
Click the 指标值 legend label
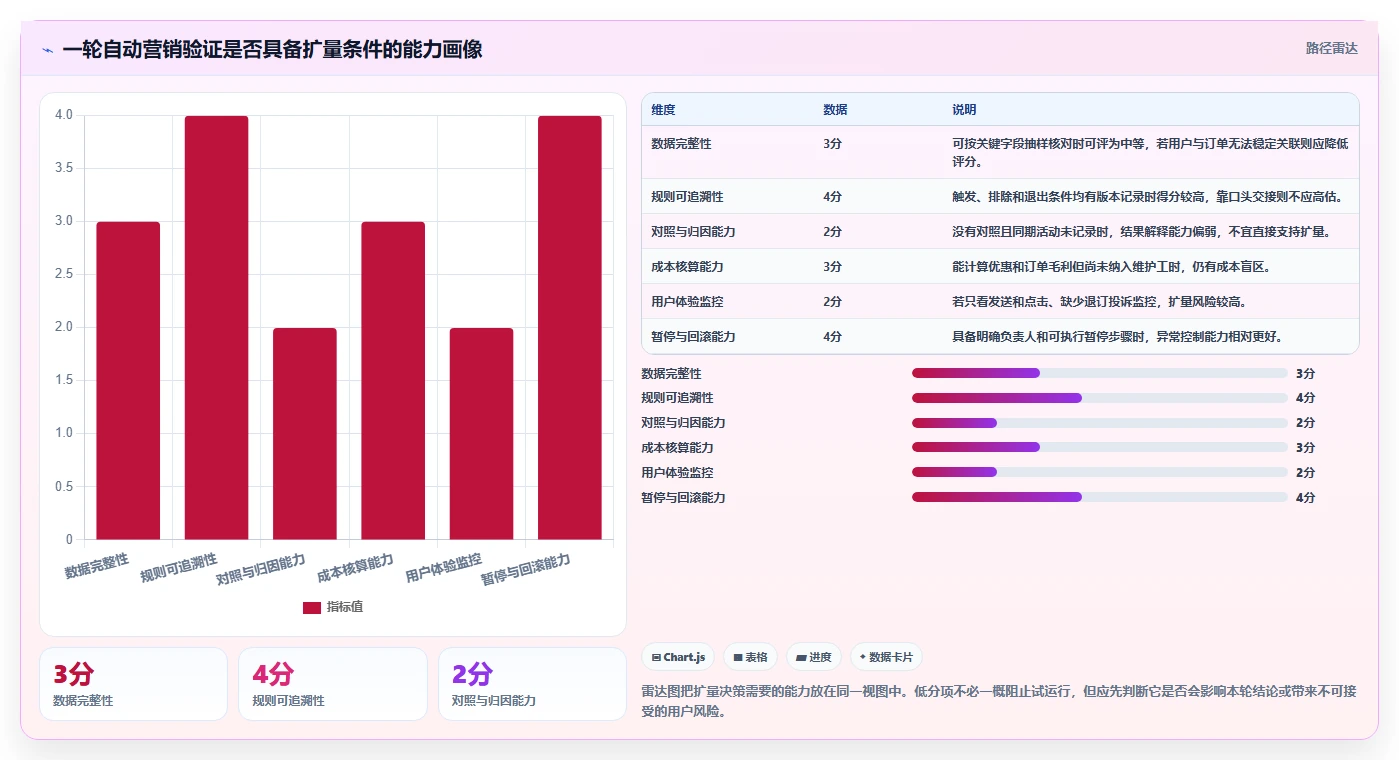point(345,607)
